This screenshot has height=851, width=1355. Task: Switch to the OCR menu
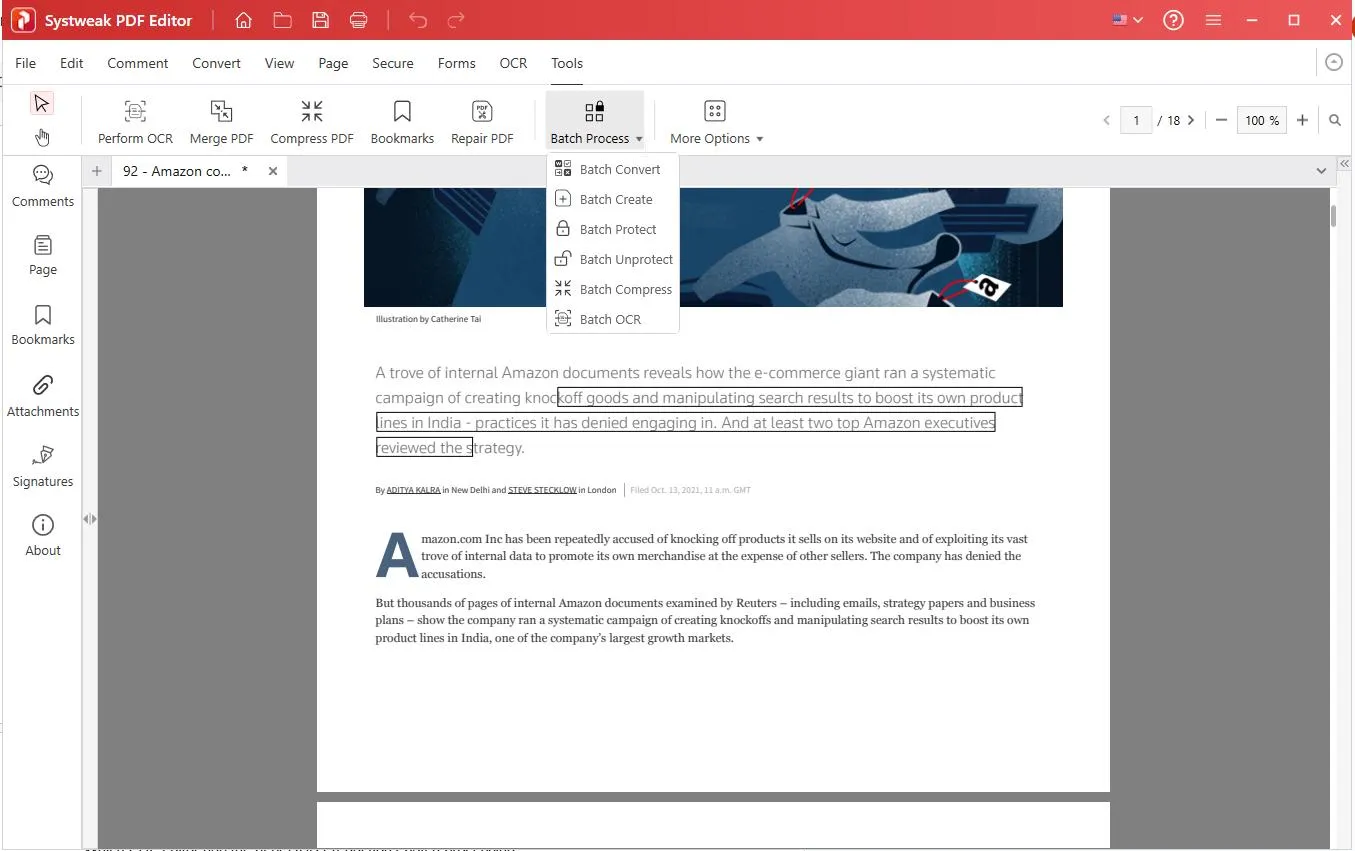click(x=513, y=63)
